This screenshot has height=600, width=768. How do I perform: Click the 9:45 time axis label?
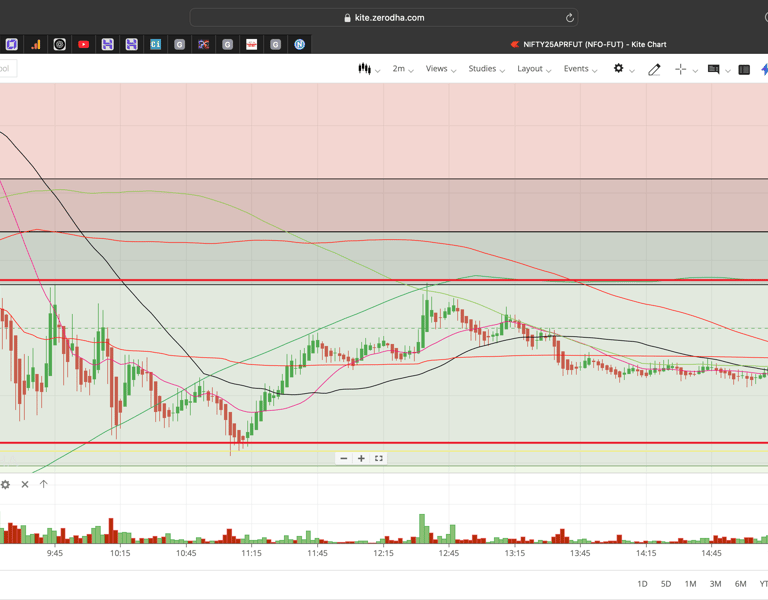pyautogui.click(x=55, y=553)
